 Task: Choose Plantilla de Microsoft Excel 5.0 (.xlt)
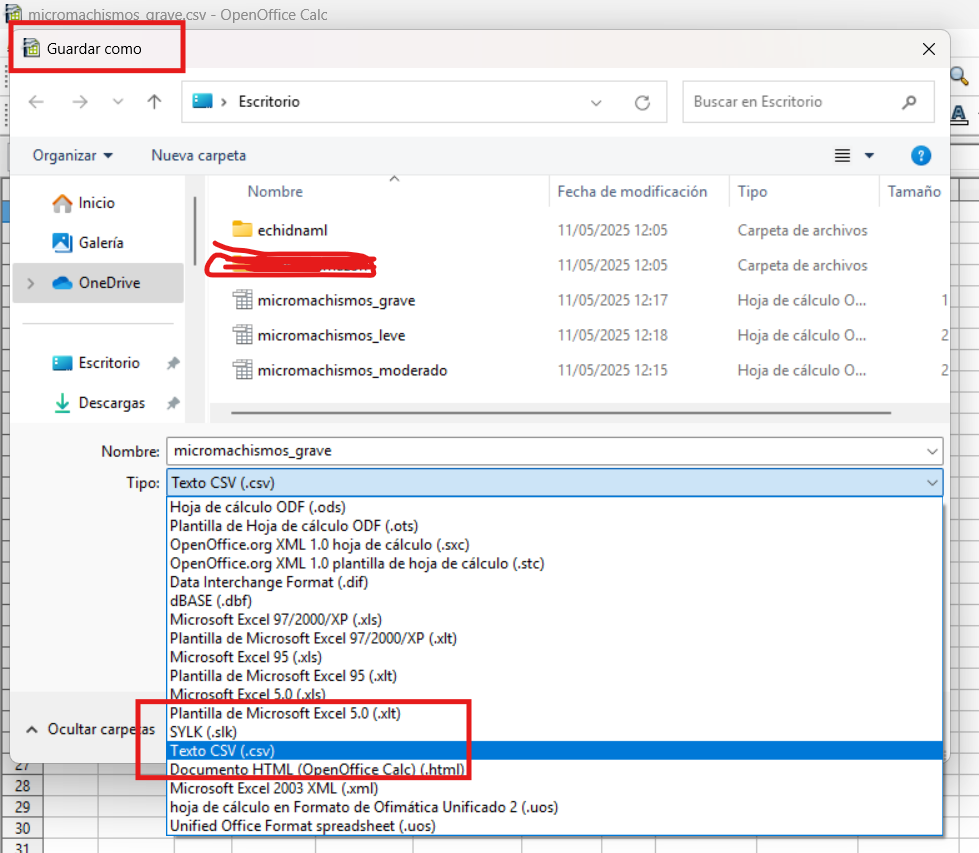tap(554, 713)
